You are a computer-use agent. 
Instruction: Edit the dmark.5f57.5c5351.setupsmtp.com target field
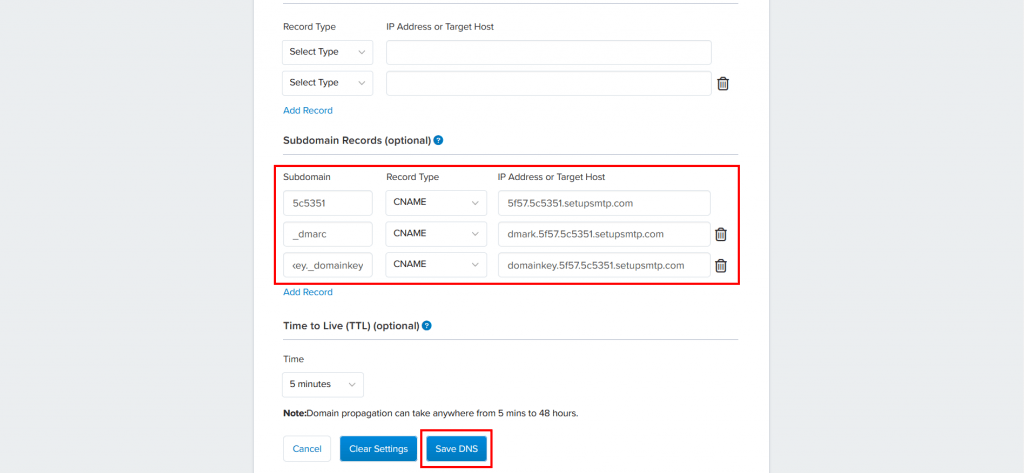coord(604,234)
